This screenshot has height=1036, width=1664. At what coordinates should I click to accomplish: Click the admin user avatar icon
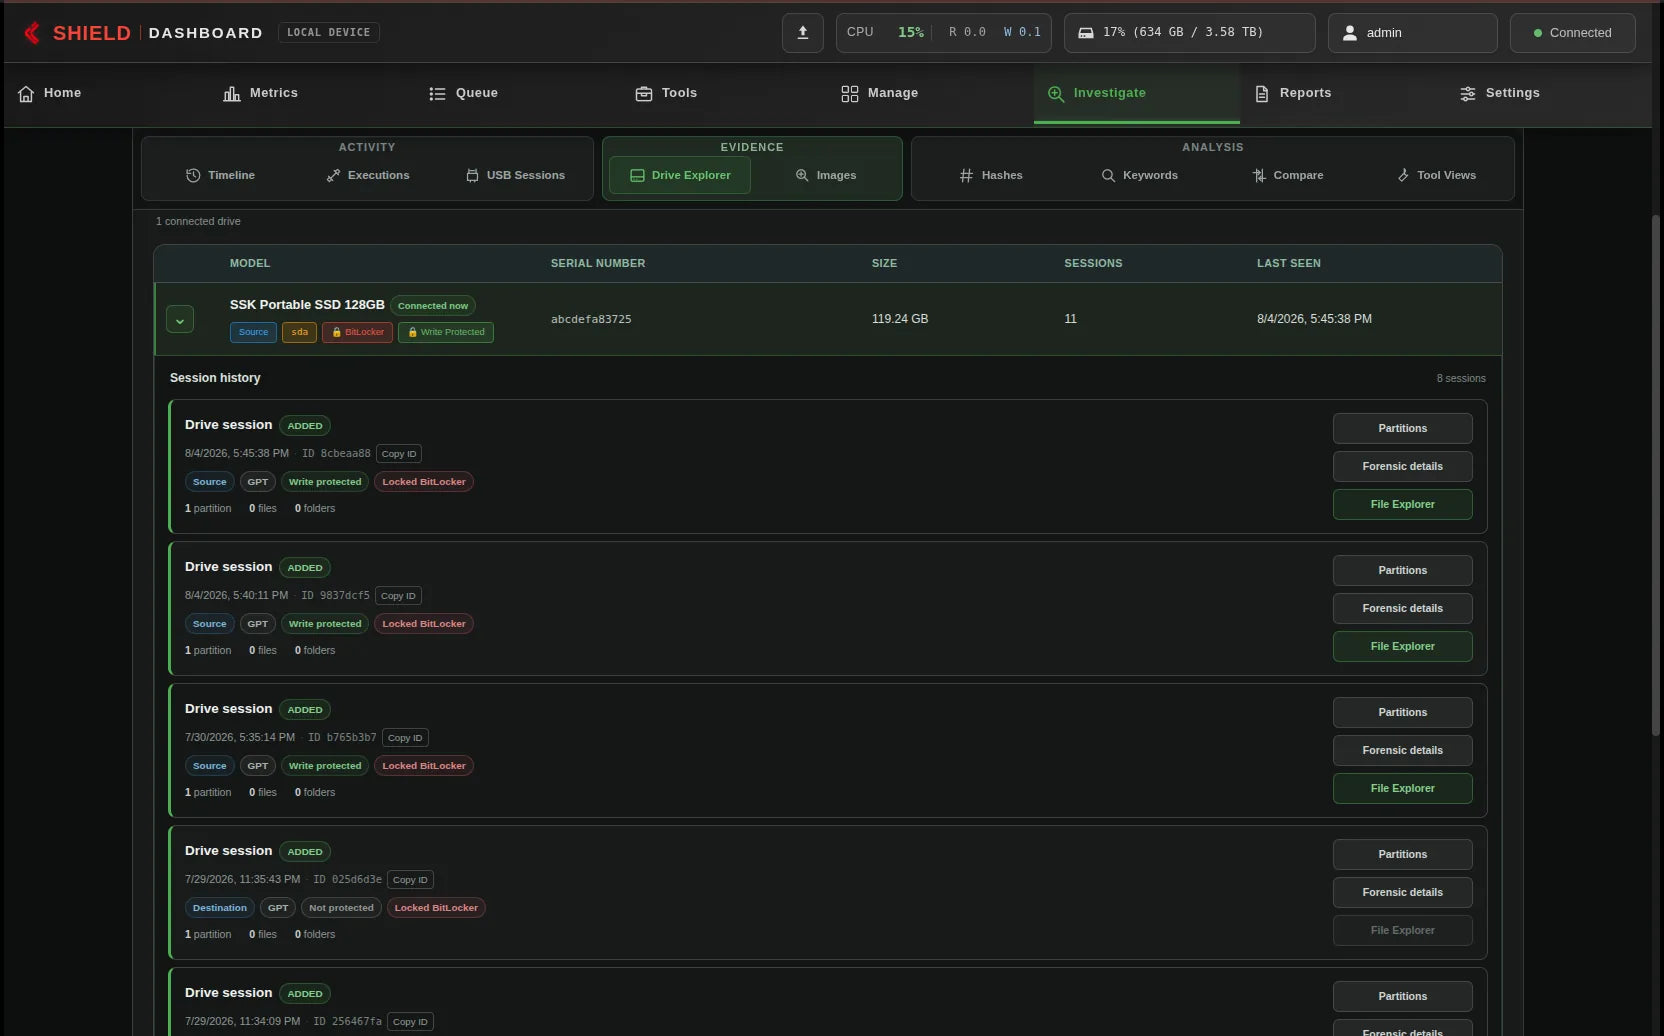tap(1349, 33)
